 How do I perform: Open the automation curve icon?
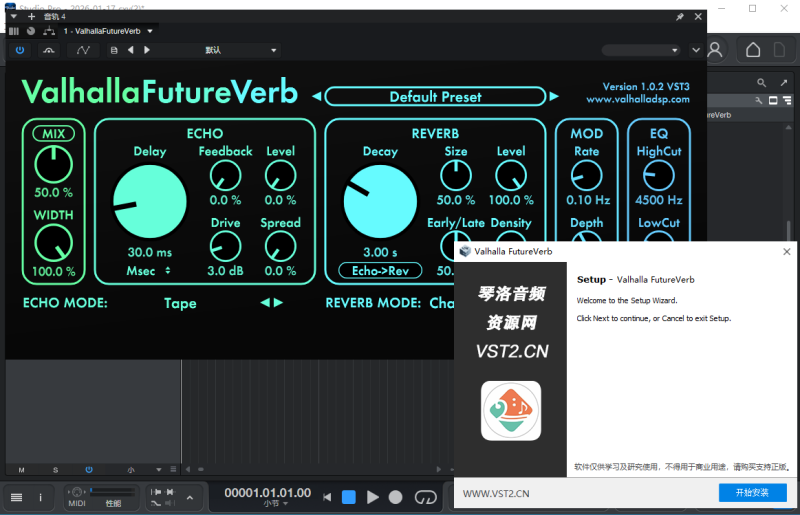coord(83,50)
